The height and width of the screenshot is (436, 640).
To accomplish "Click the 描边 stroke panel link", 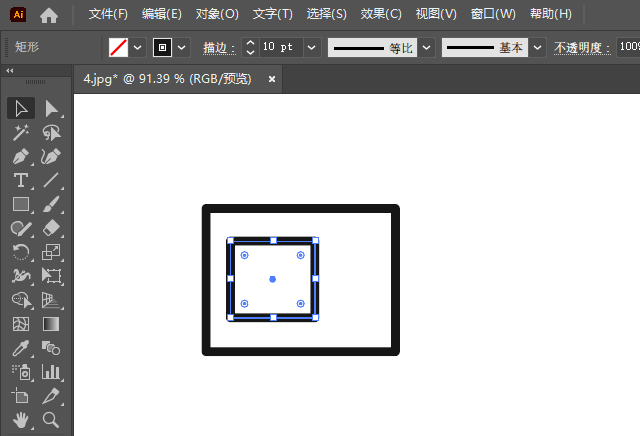I will 219,48.
